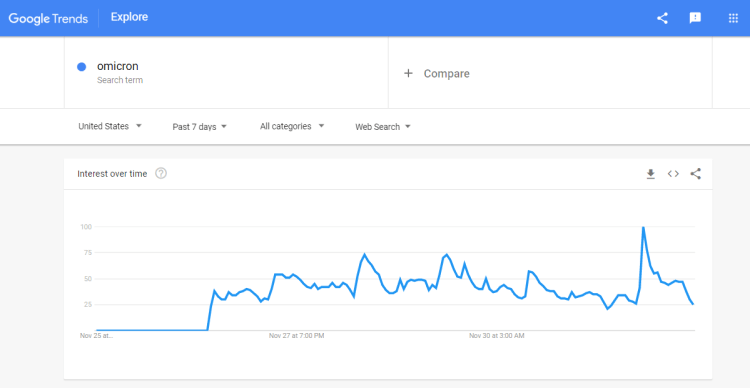Click the plus icon next to Compare
The image size is (750, 388).
point(408,73)
